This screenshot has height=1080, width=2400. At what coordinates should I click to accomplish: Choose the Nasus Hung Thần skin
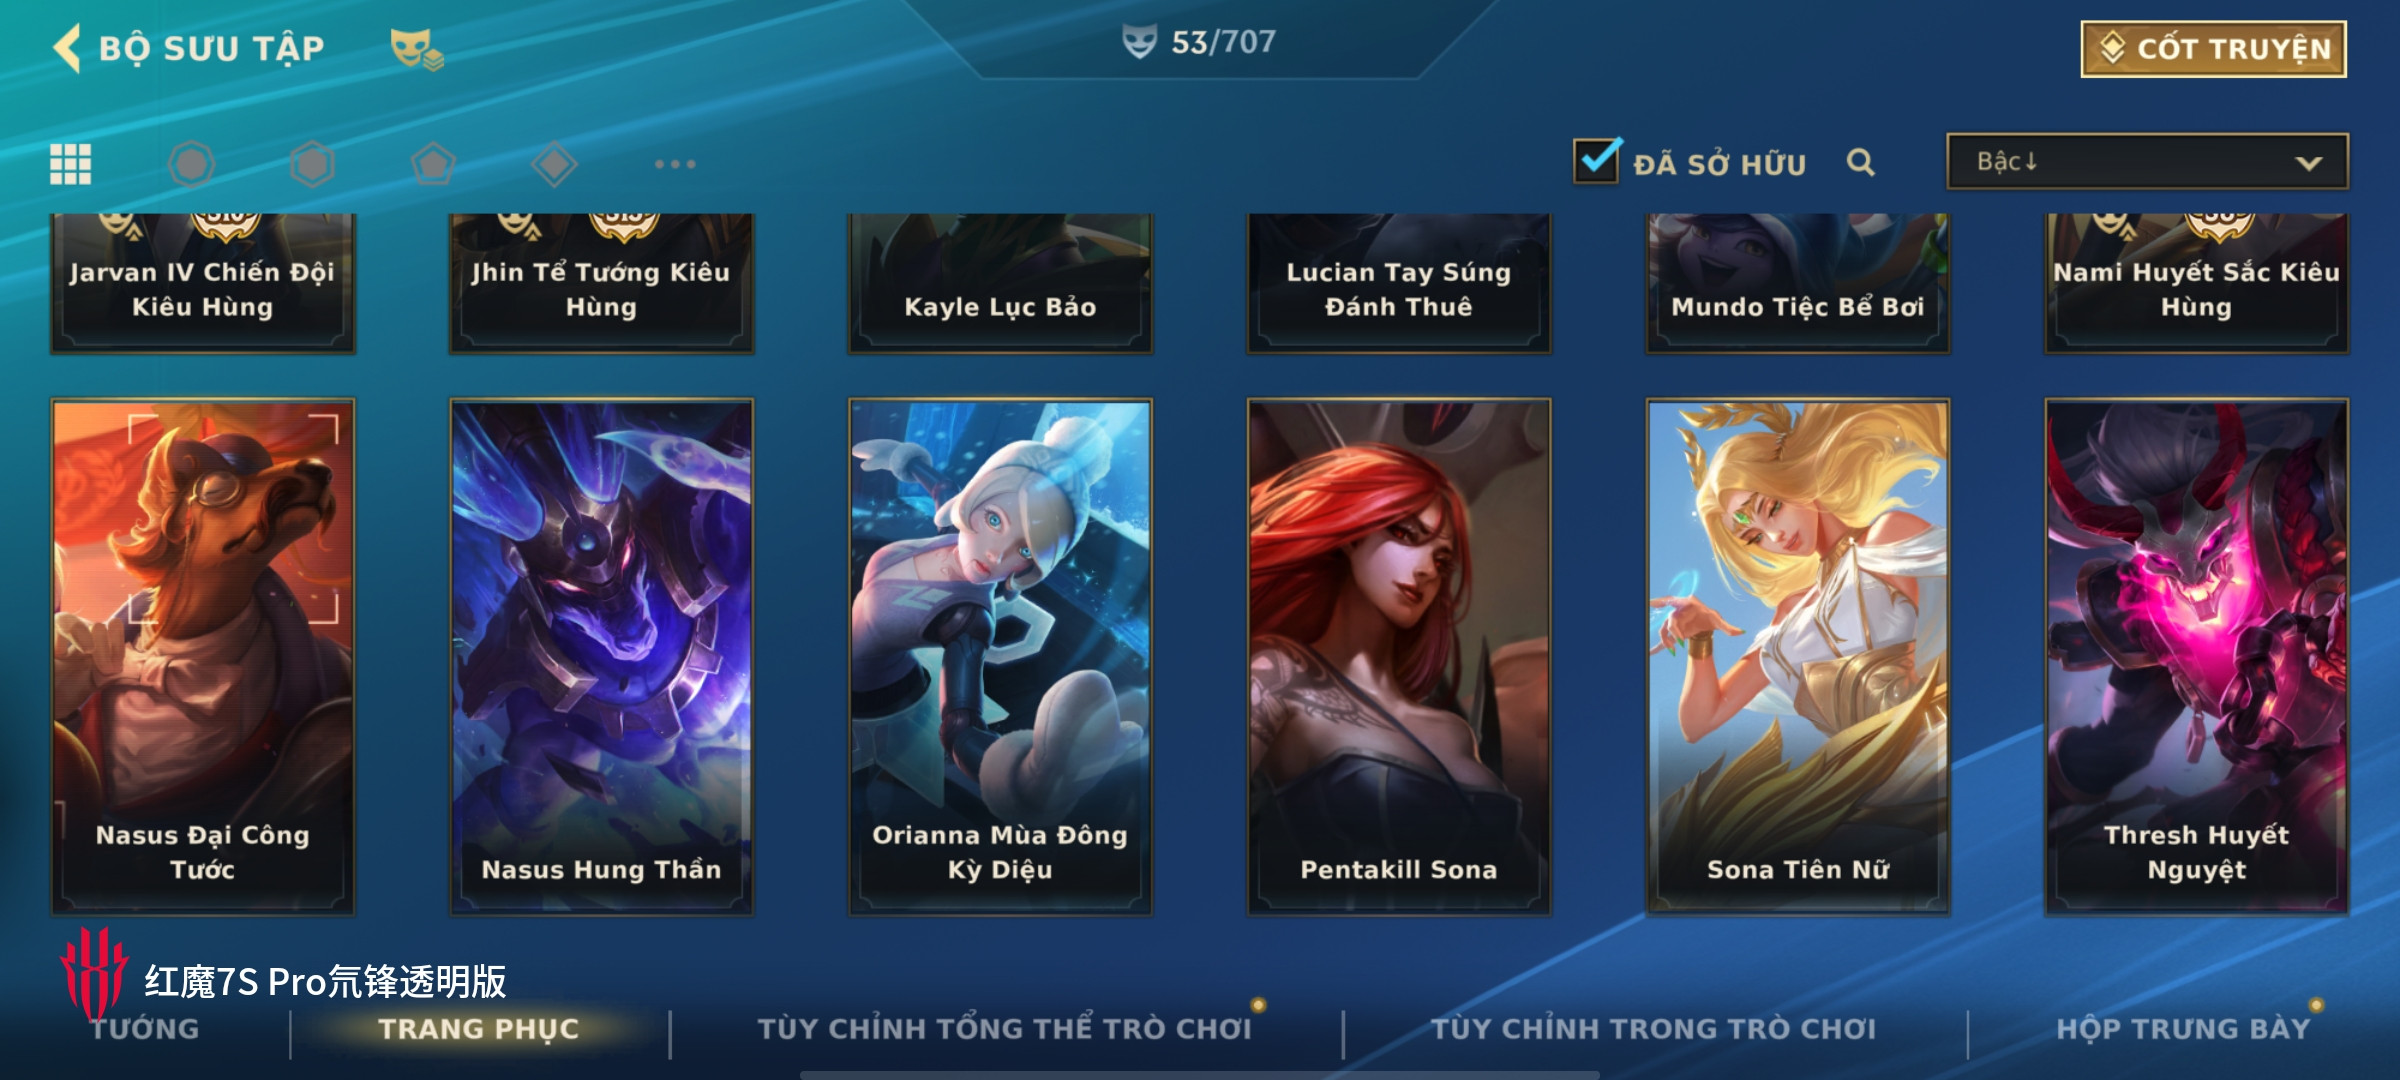pyautogui.click(x=601, y=657)
